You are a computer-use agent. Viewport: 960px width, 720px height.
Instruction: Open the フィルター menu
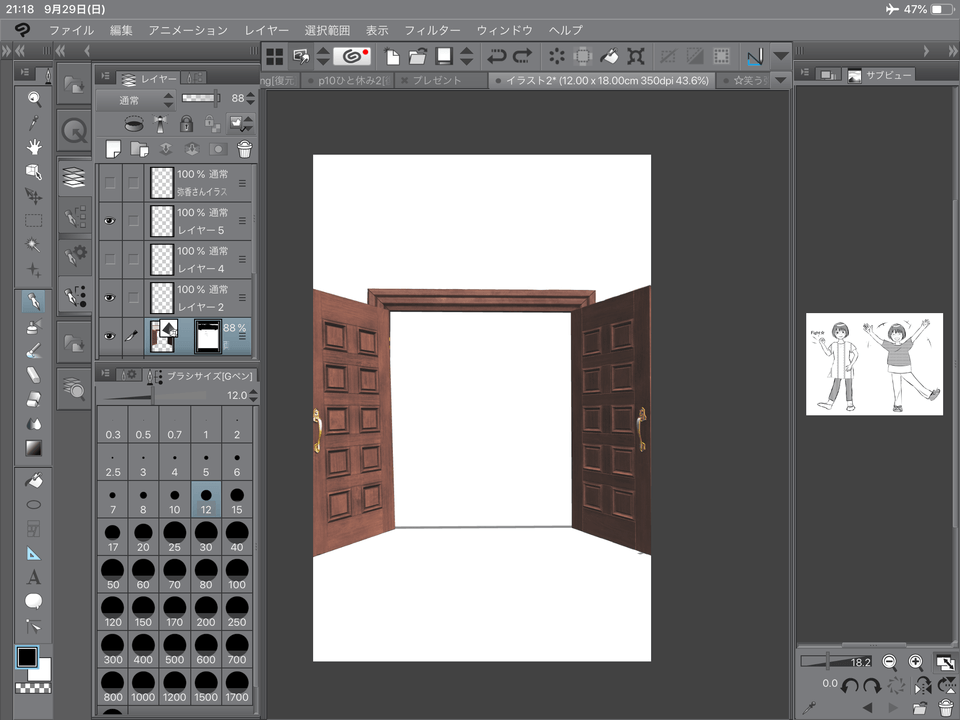[433, 30]
